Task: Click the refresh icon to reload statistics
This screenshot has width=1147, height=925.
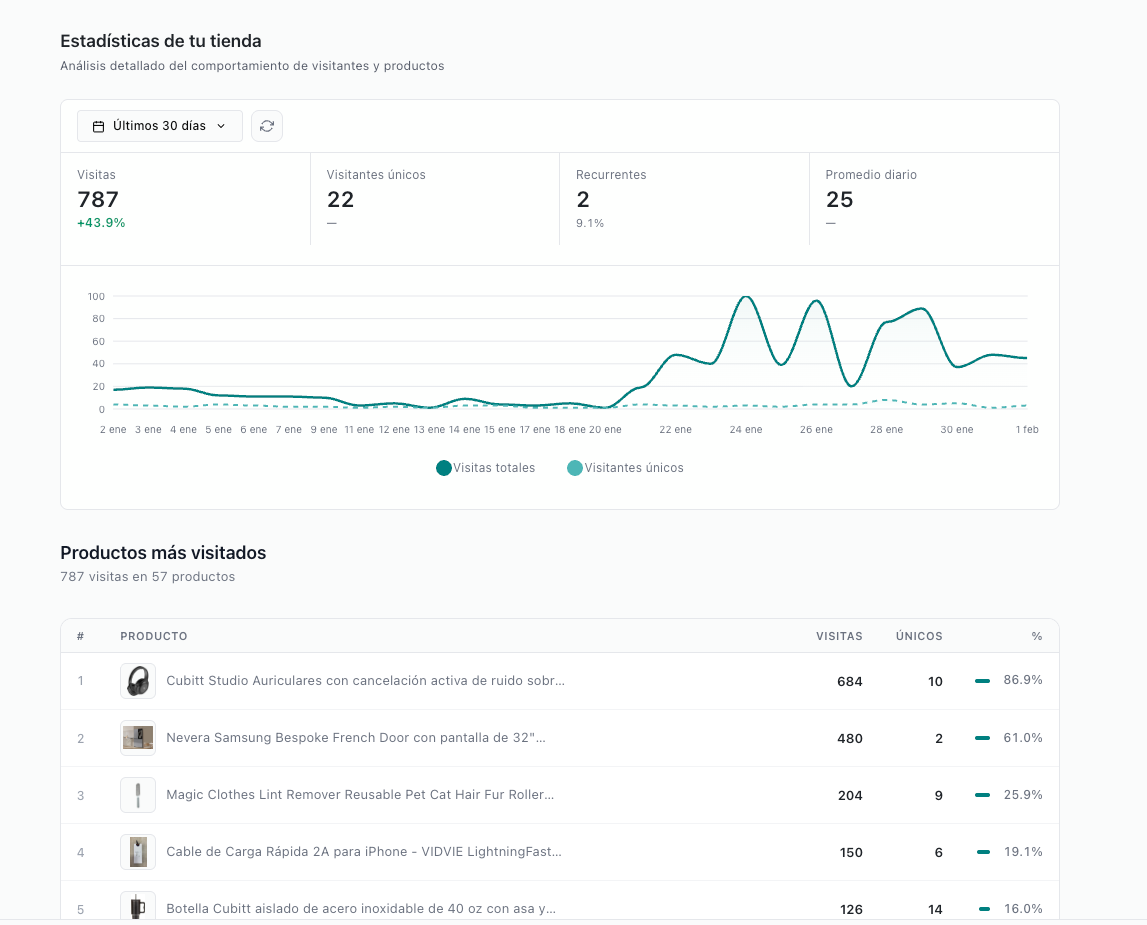Action: 266,125
